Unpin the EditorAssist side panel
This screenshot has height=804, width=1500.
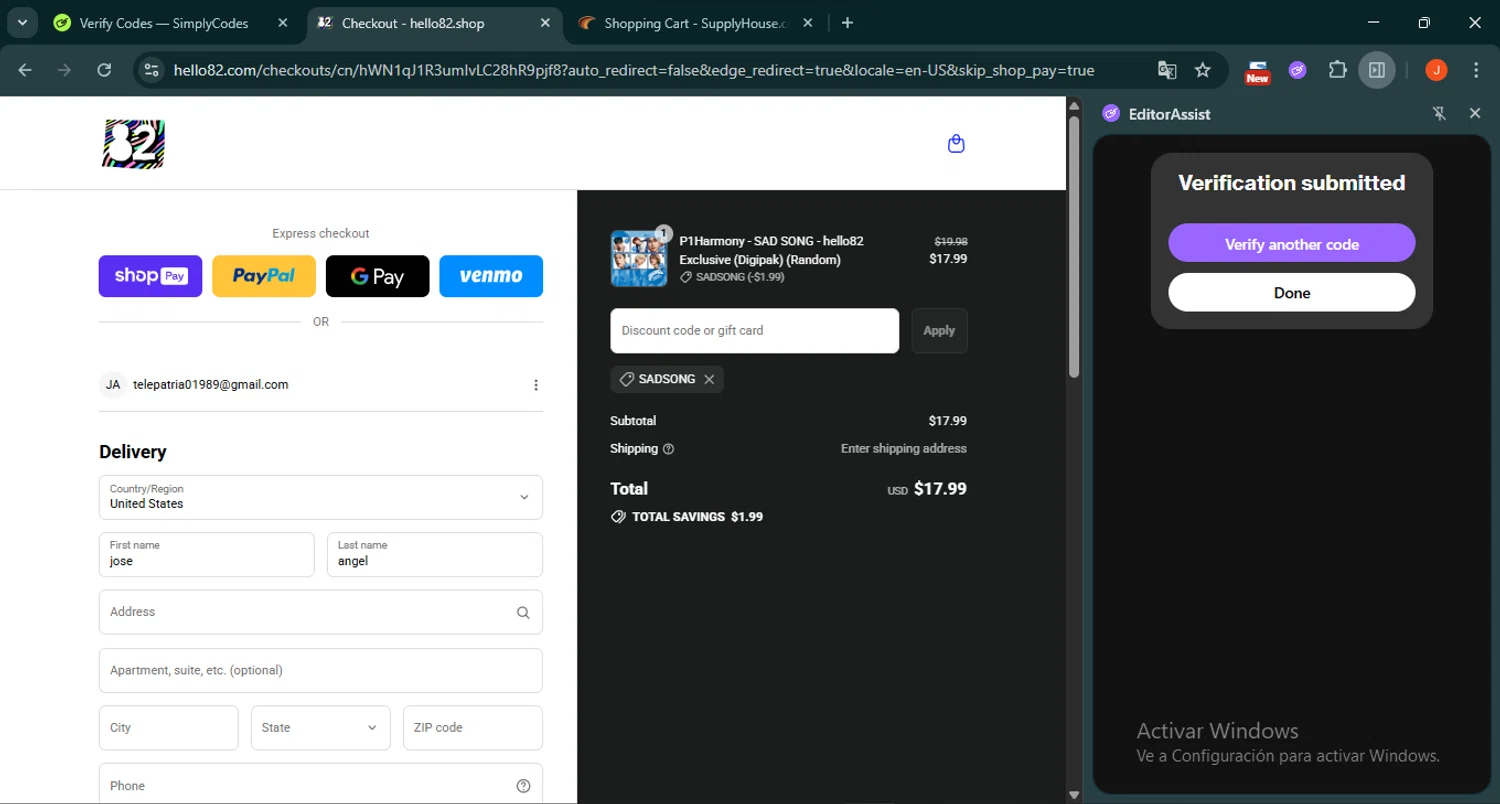point(1440,114)
